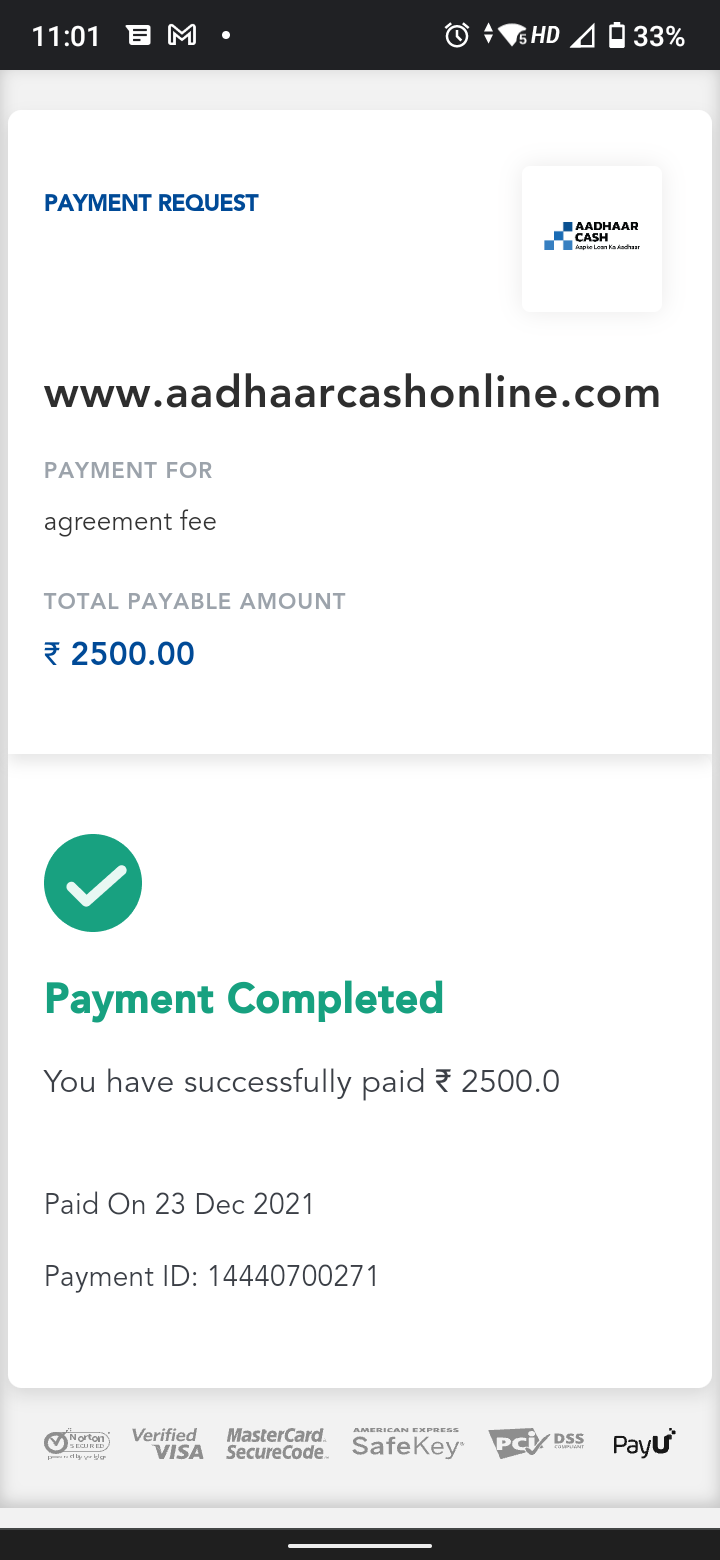
Task: Tap the PCI DSS compliance badge
Action: (x=536, y=1443)
